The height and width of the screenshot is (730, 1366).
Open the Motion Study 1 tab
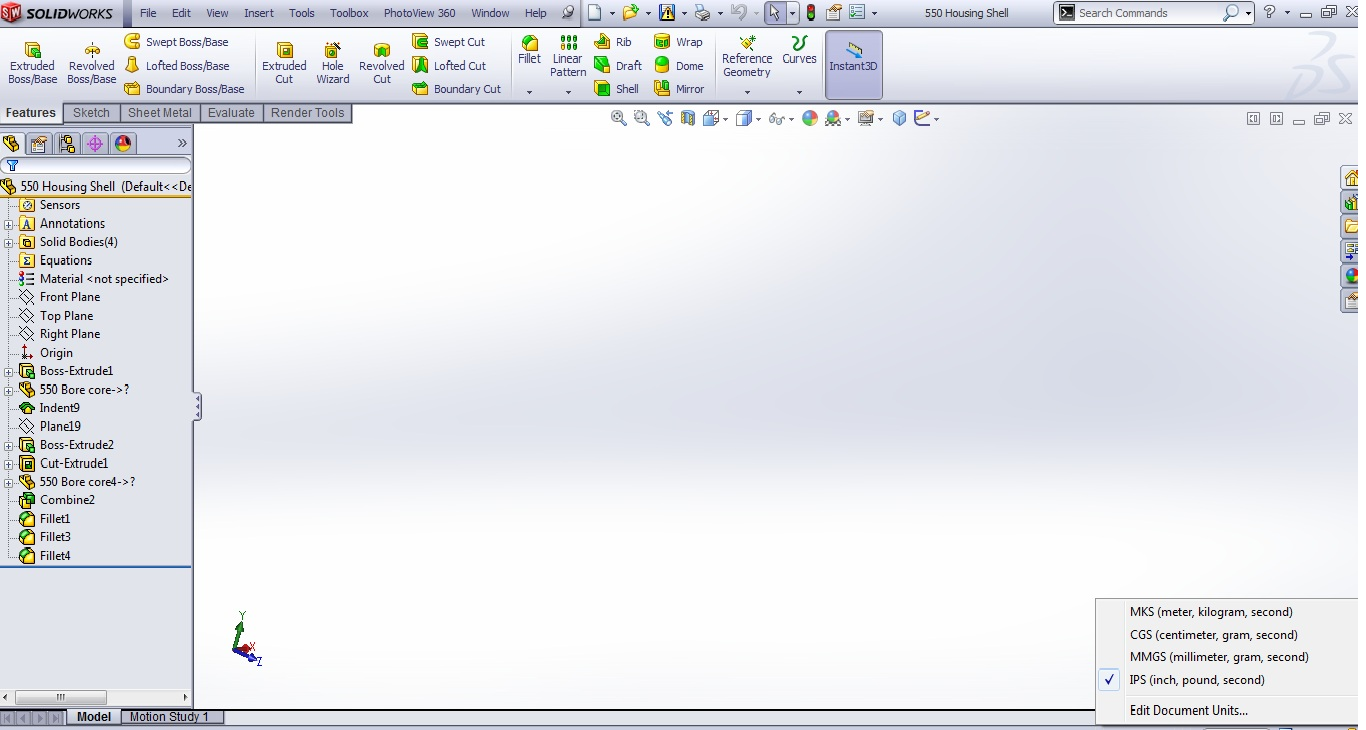tap(170, 717)
